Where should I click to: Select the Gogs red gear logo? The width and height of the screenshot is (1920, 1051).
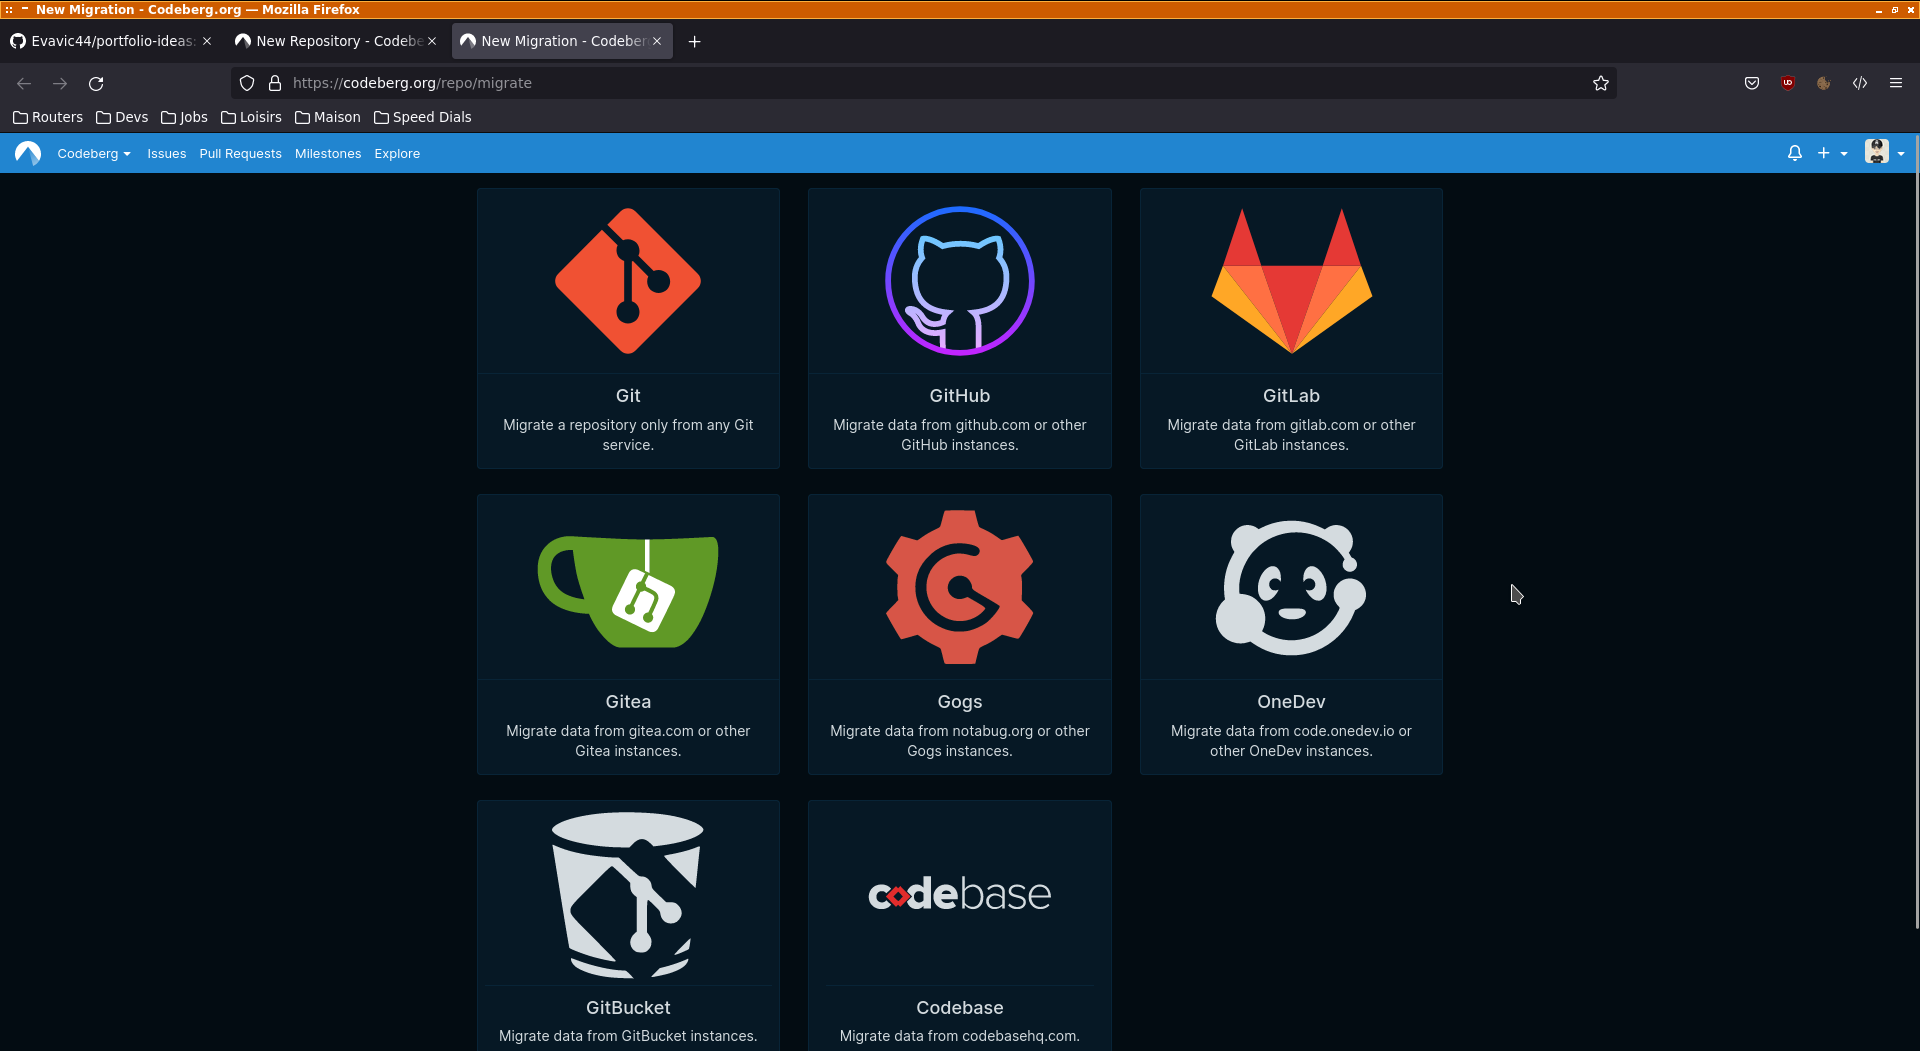point(960,587)
